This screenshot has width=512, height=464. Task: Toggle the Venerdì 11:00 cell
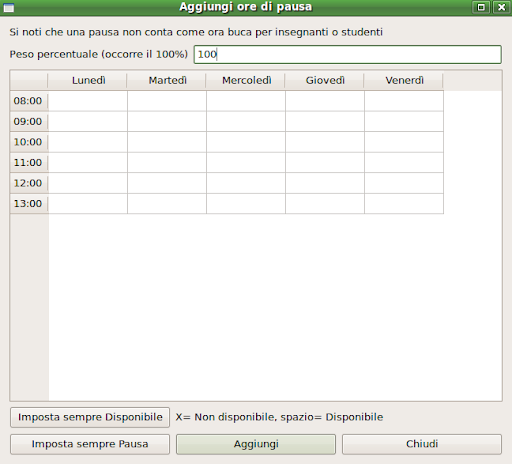click(404, 163)
